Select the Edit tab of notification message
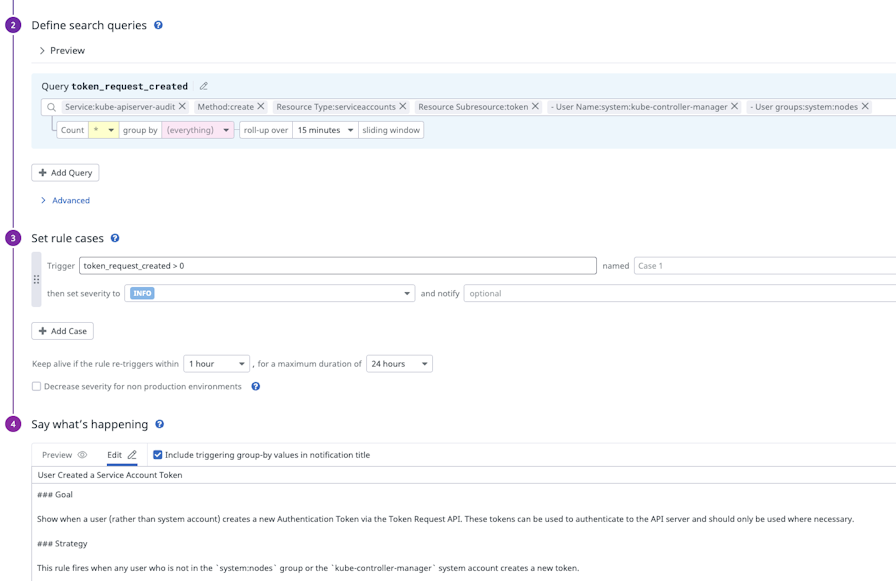The height and width of the screenshot is (581, 896). 121,455
